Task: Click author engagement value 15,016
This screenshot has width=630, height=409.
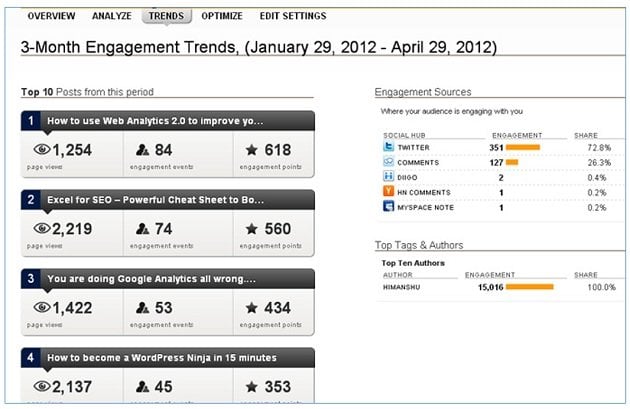Action: tap(490, 287)
